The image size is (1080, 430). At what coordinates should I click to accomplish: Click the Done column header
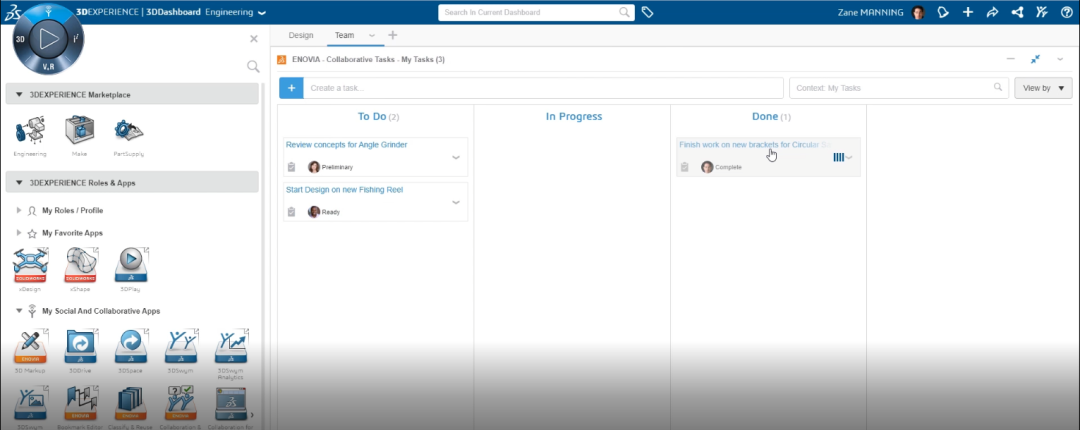click(771, 116)
